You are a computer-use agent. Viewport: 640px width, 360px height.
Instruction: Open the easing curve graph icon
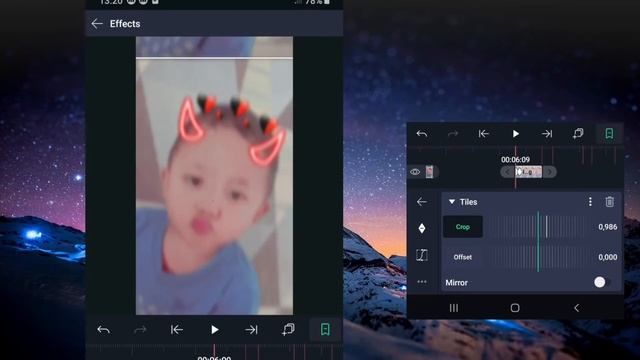tap(422, 255)
